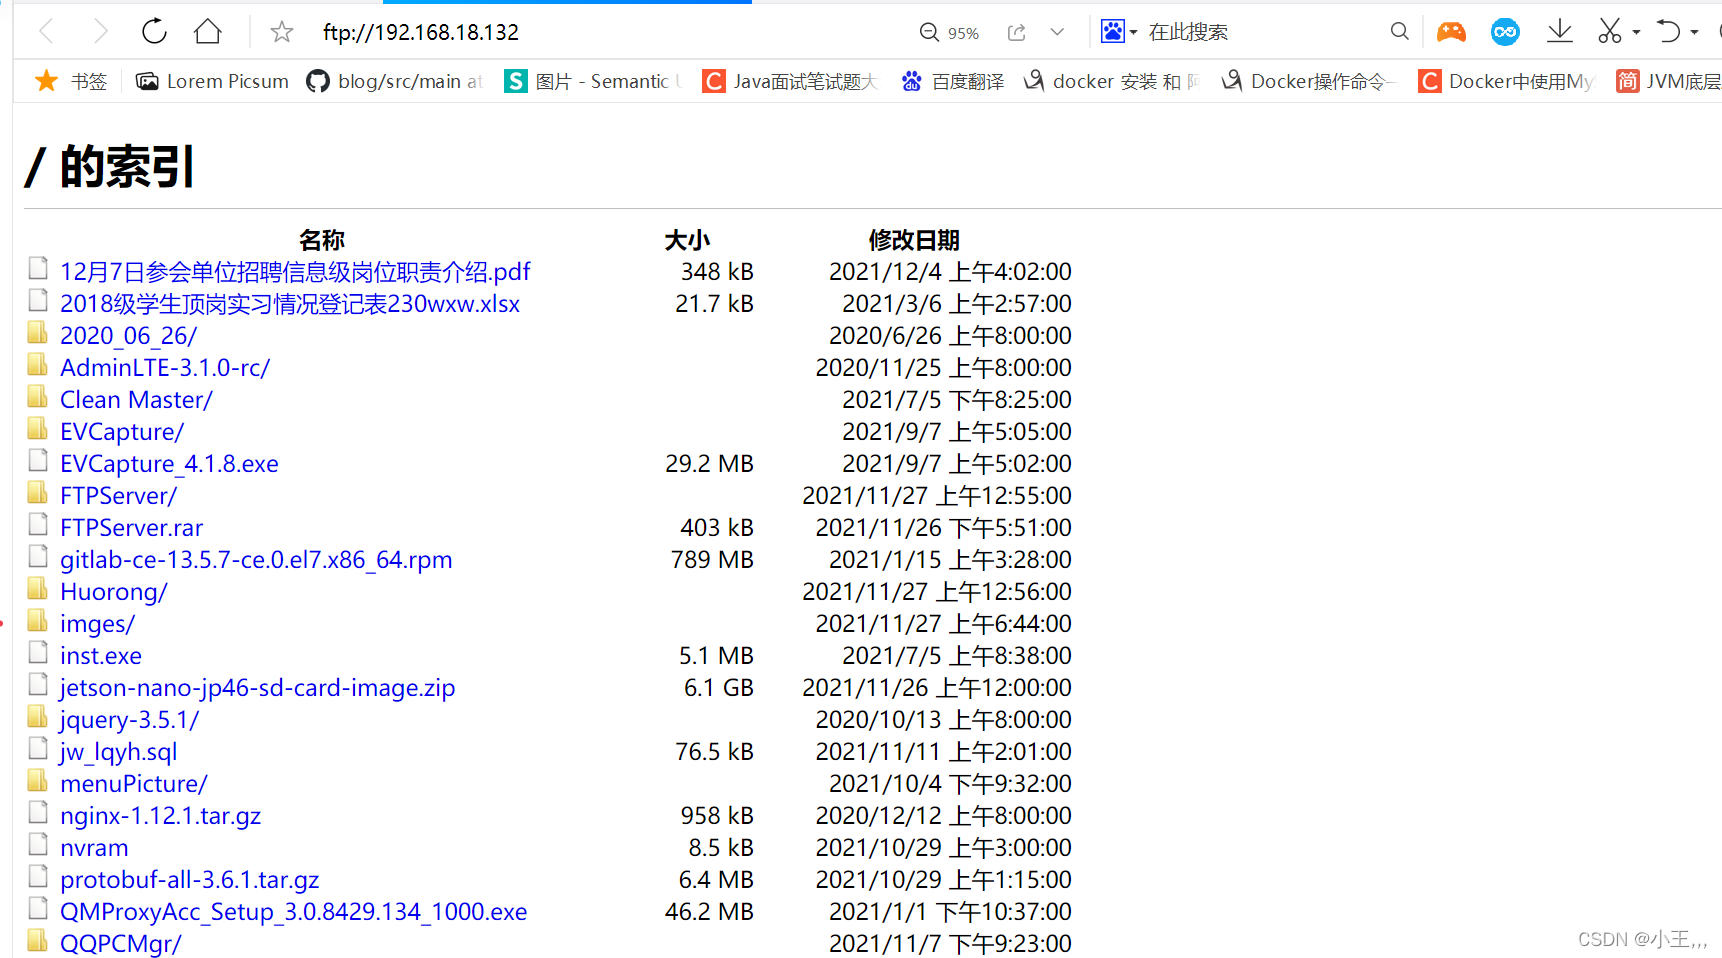Open the game controller icon

tap(1451, 32)
